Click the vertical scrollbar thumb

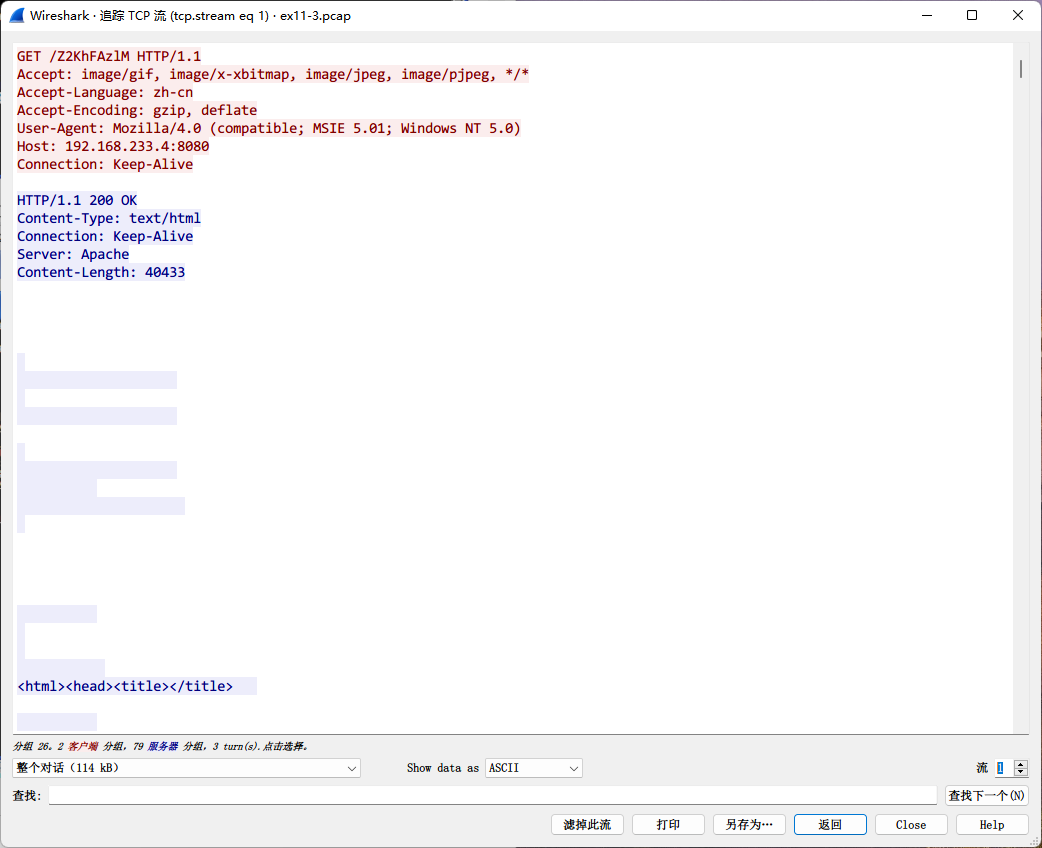tap(1021, 68)
